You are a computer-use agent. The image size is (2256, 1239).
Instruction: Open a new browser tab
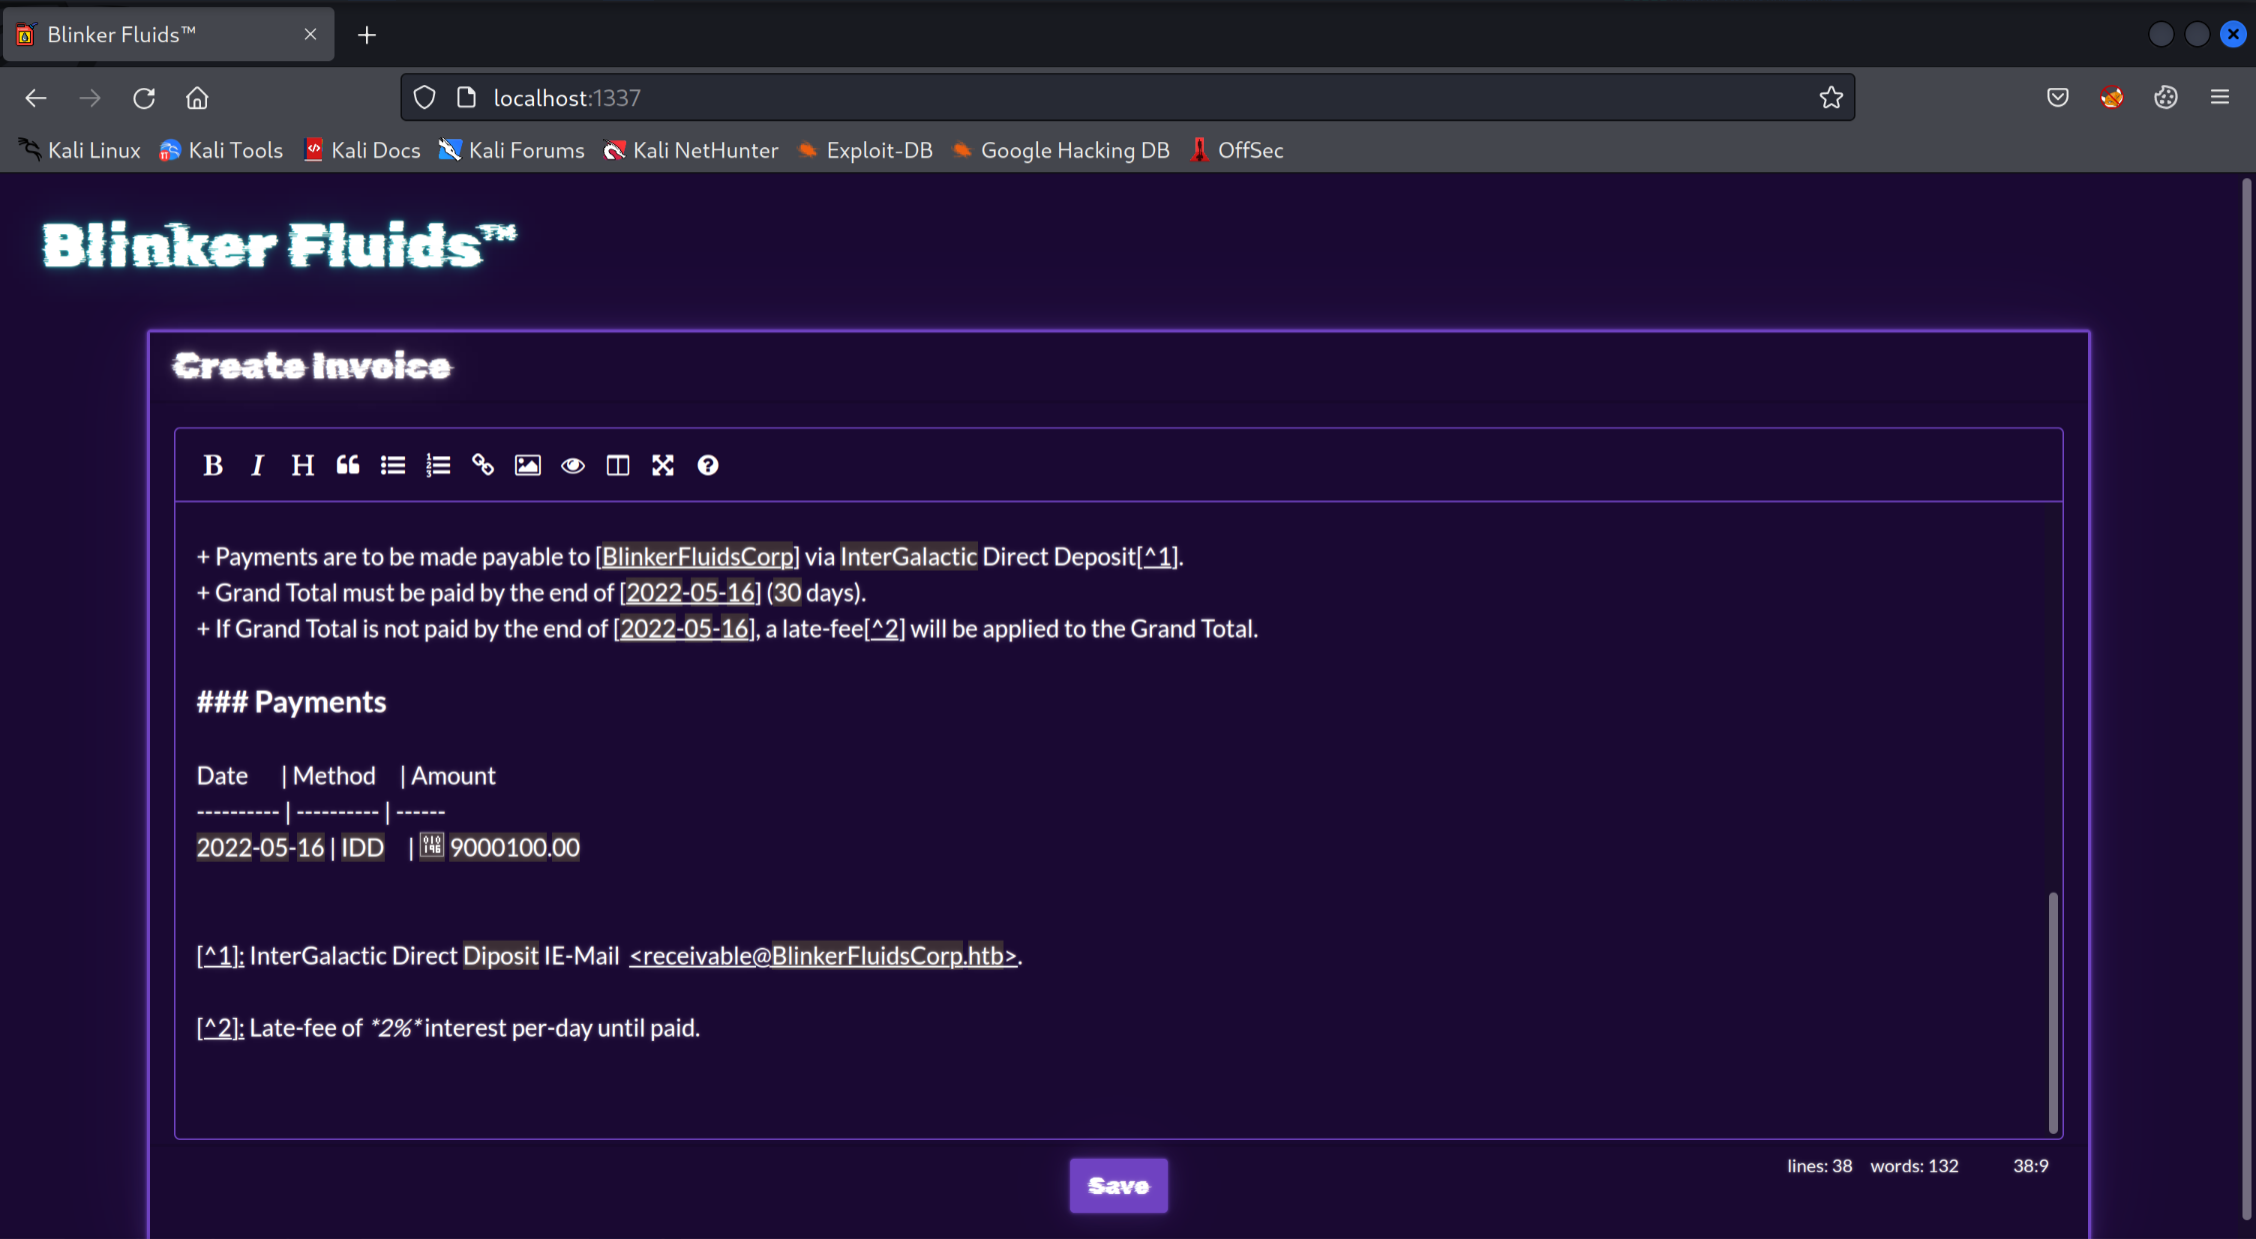[366, 34]
